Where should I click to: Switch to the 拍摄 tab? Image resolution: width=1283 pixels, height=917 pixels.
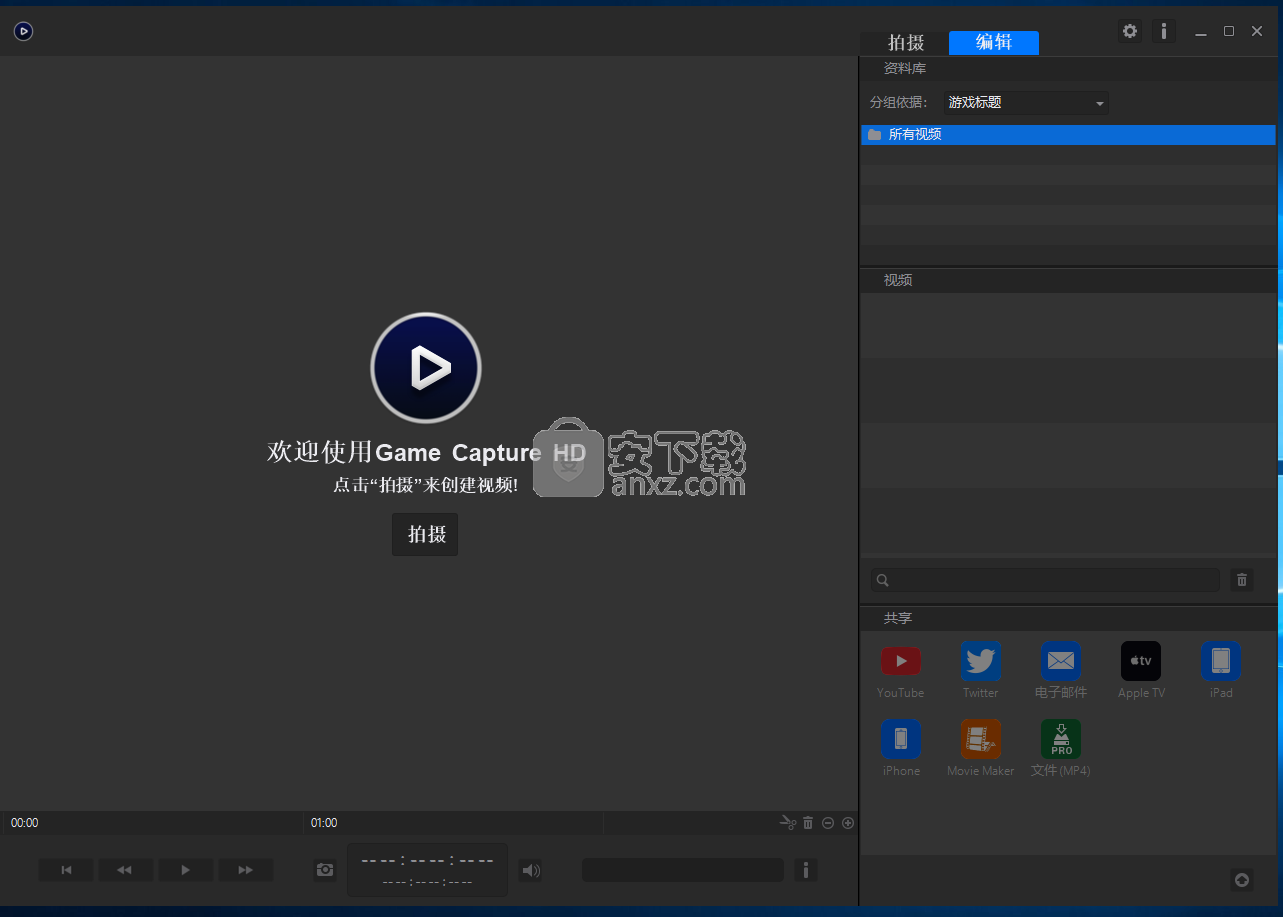[906, 43]
